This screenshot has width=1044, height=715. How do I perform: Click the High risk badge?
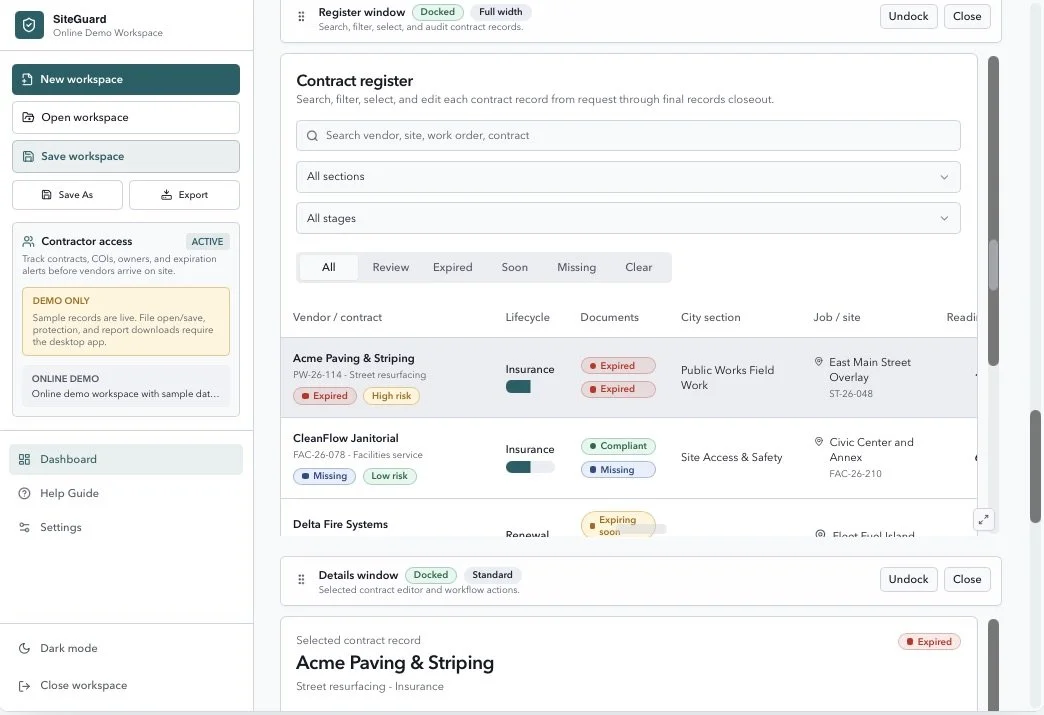click(x=392, y=396)
